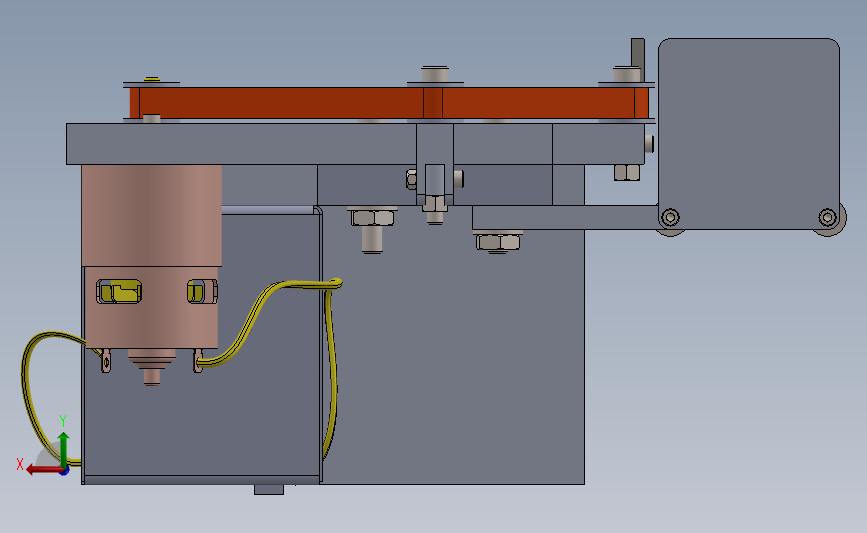This screenshot has width=867, height=533.
Task: Pick the center pulley shaft above belt
Action: click(x=435, y=74)
